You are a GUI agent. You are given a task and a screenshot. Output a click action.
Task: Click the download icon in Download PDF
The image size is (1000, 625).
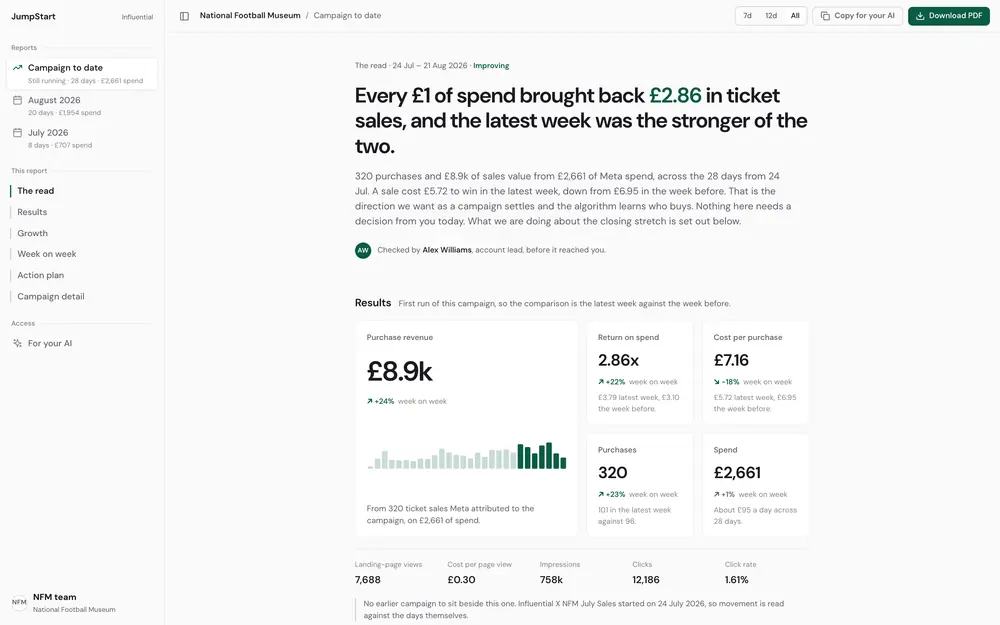click(920, 16)
